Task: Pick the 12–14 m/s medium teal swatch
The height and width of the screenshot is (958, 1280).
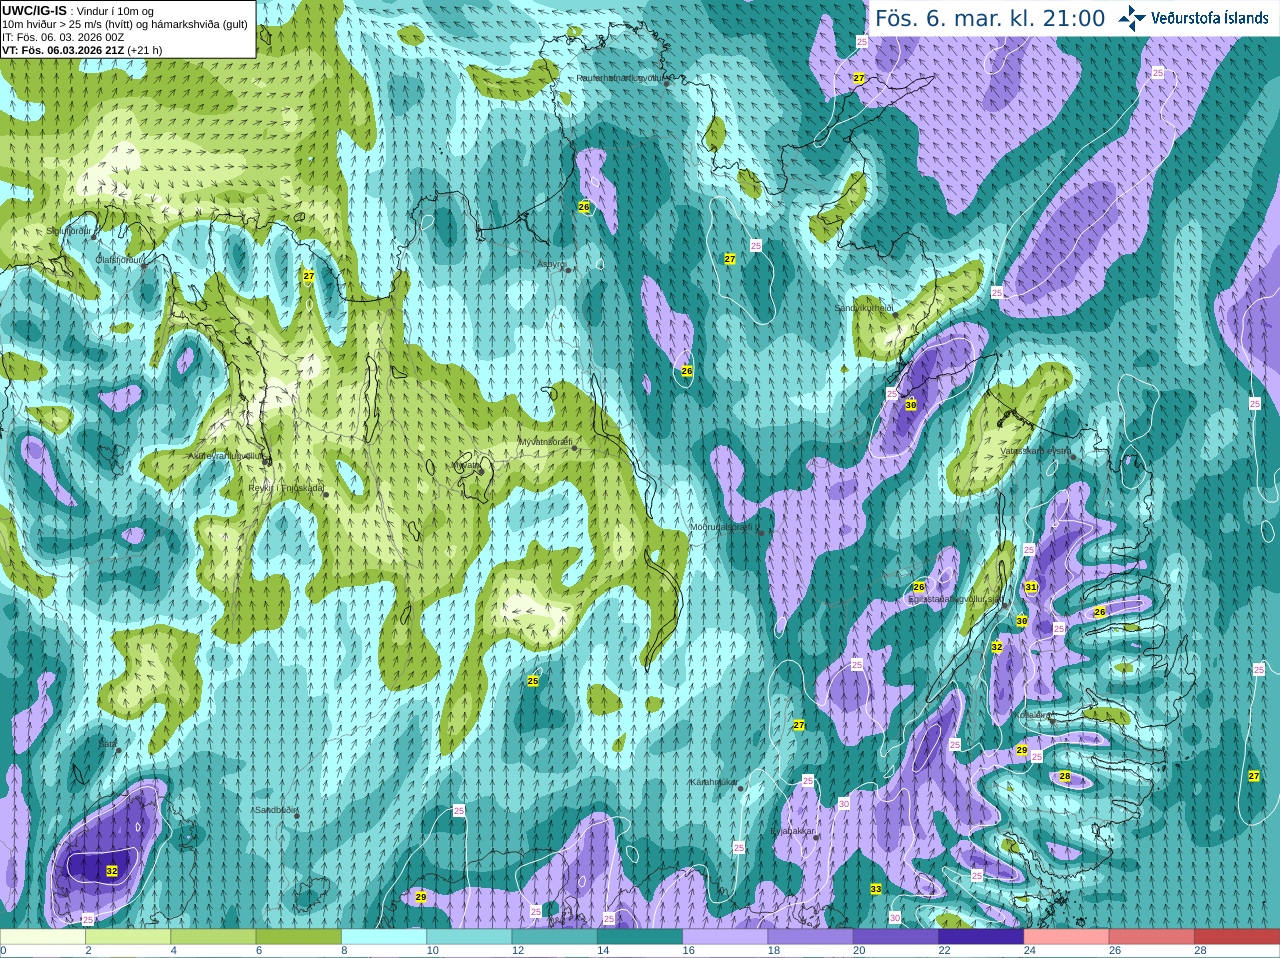Action: tap(555, 937)
